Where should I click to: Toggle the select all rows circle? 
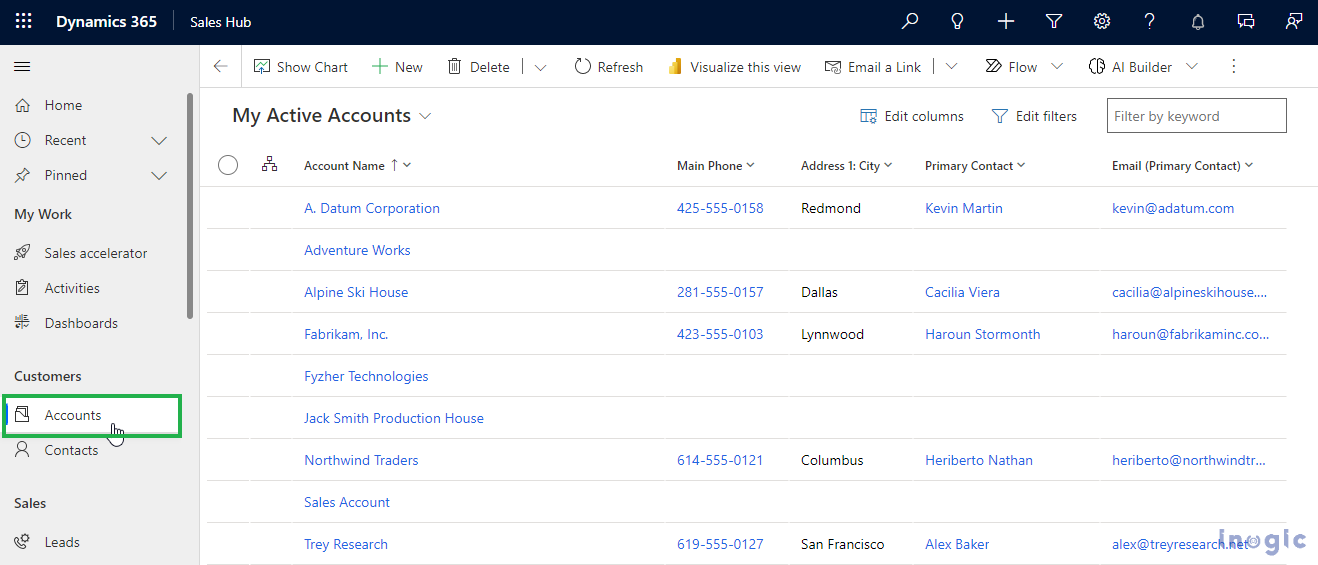(x=228, y=165)
